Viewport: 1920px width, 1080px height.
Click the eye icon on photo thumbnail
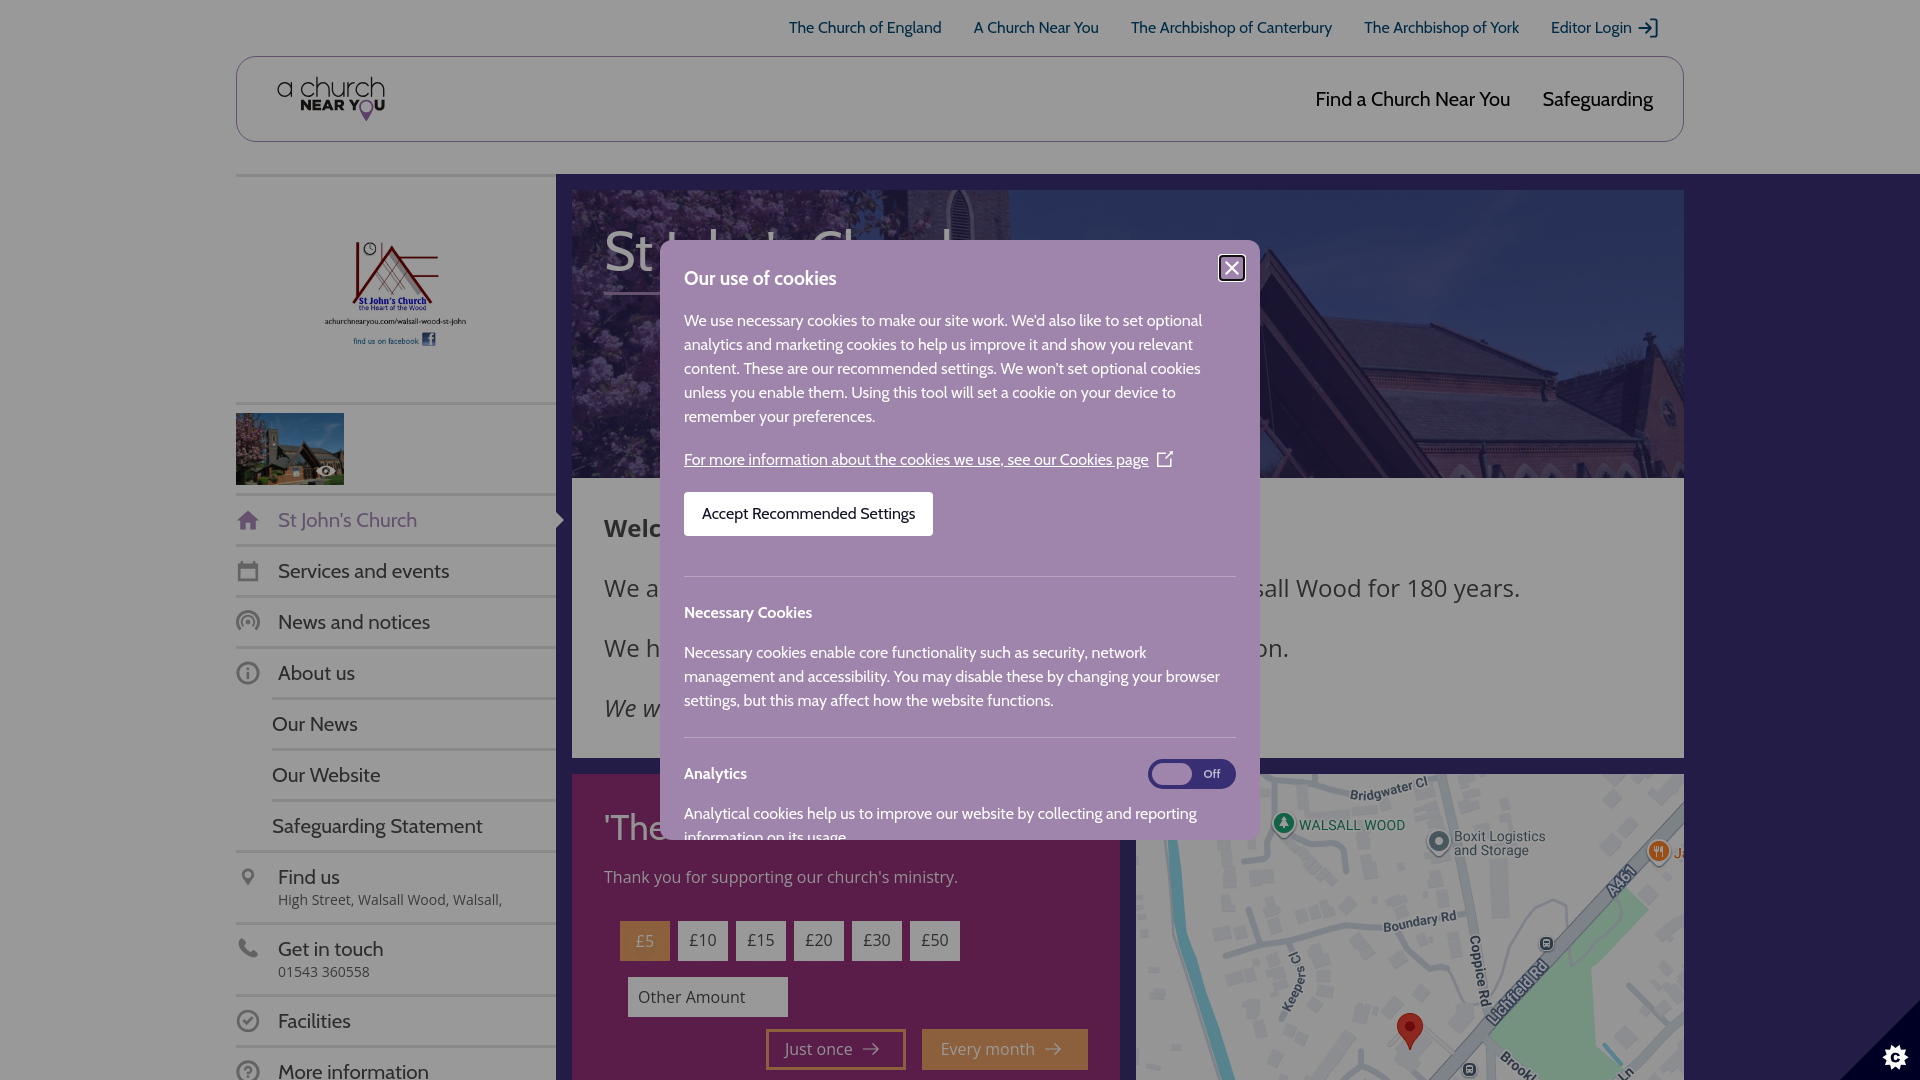click(x=326, y=471)
